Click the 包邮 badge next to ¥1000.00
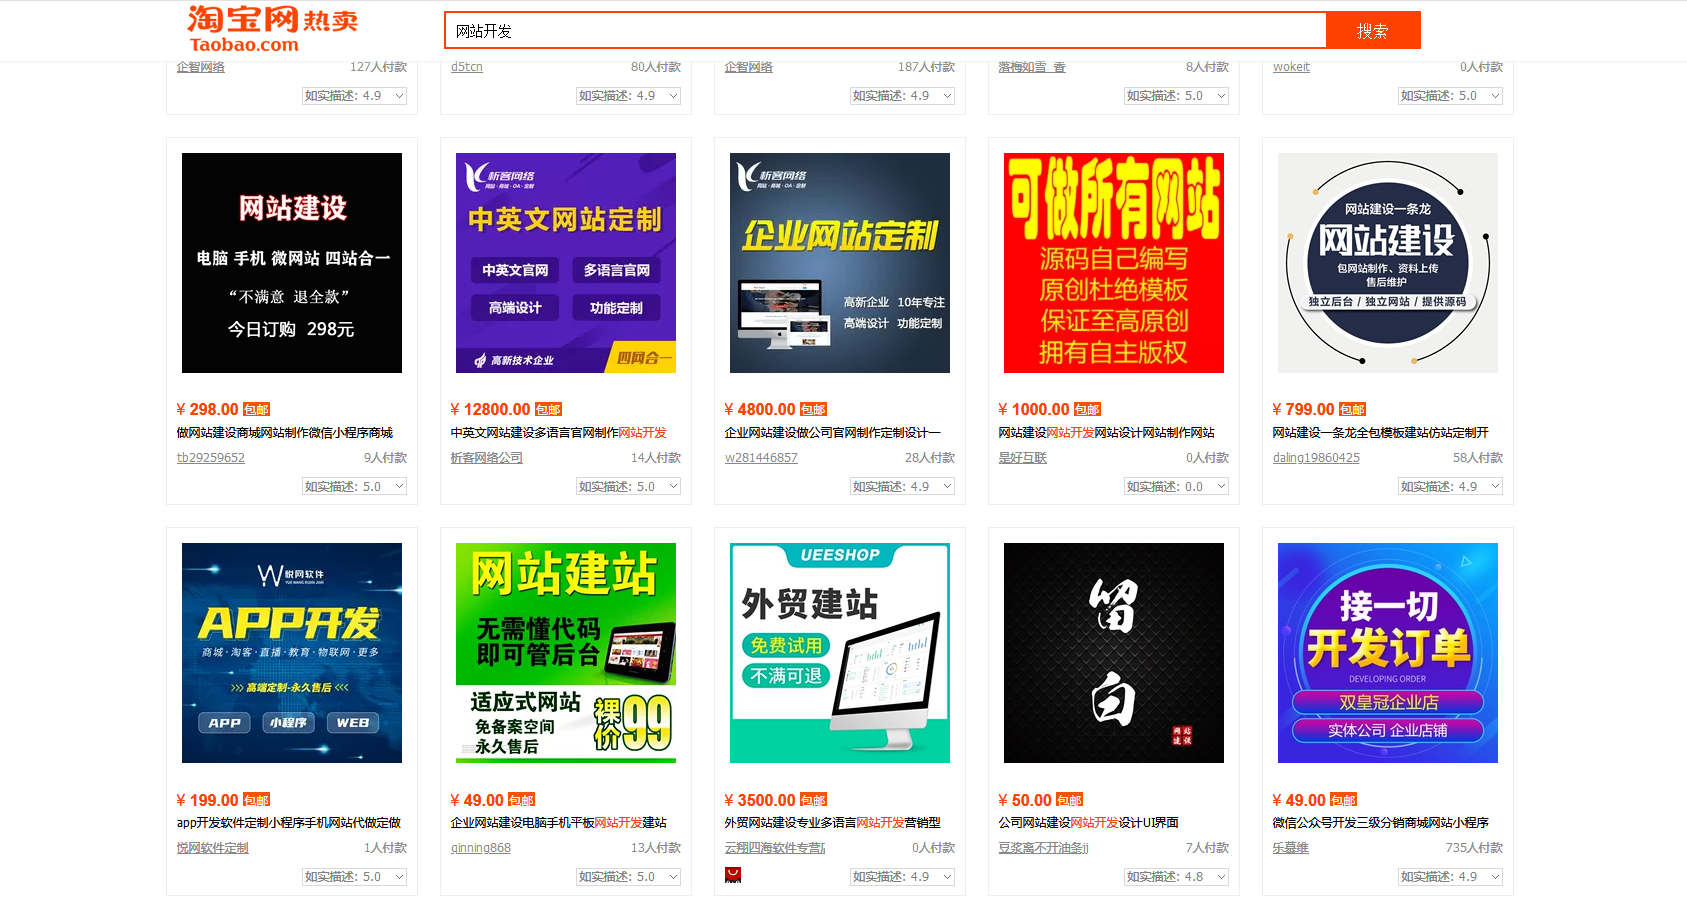Screen dimensions: 1687x899 [1087, 410]
